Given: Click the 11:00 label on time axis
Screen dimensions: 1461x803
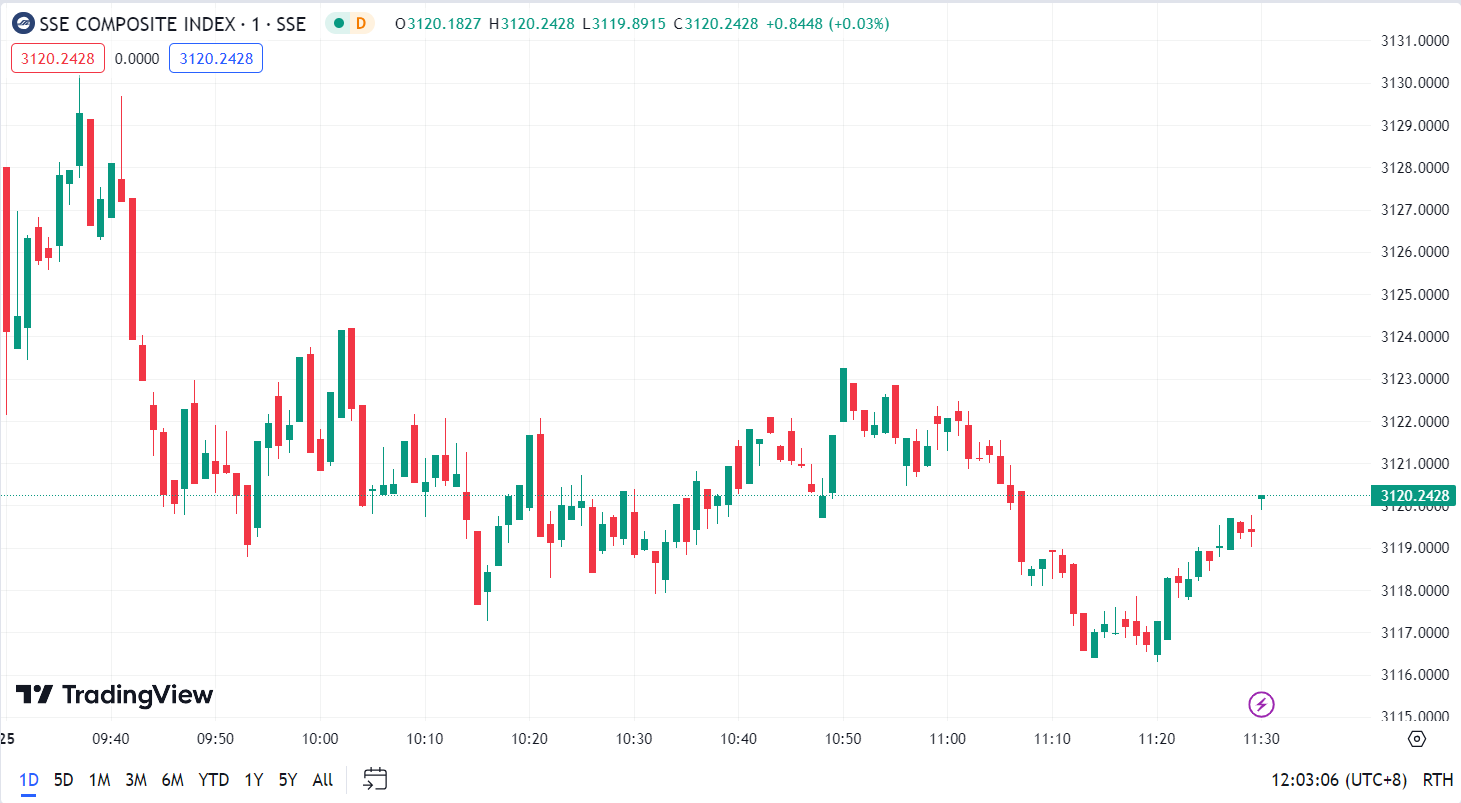Looking at the screenshot, I should [947, 739].
